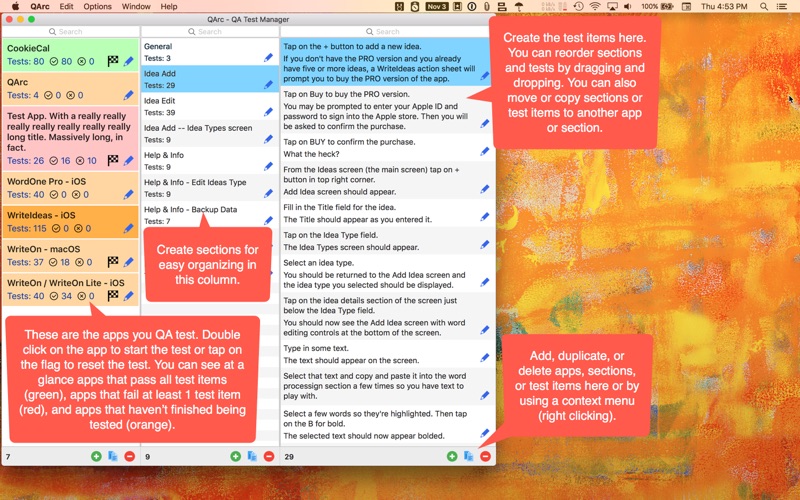Select the WriteOn - macOS app
Image resolution: width=800 pixels, height=500 pixels.
(70, 256)
